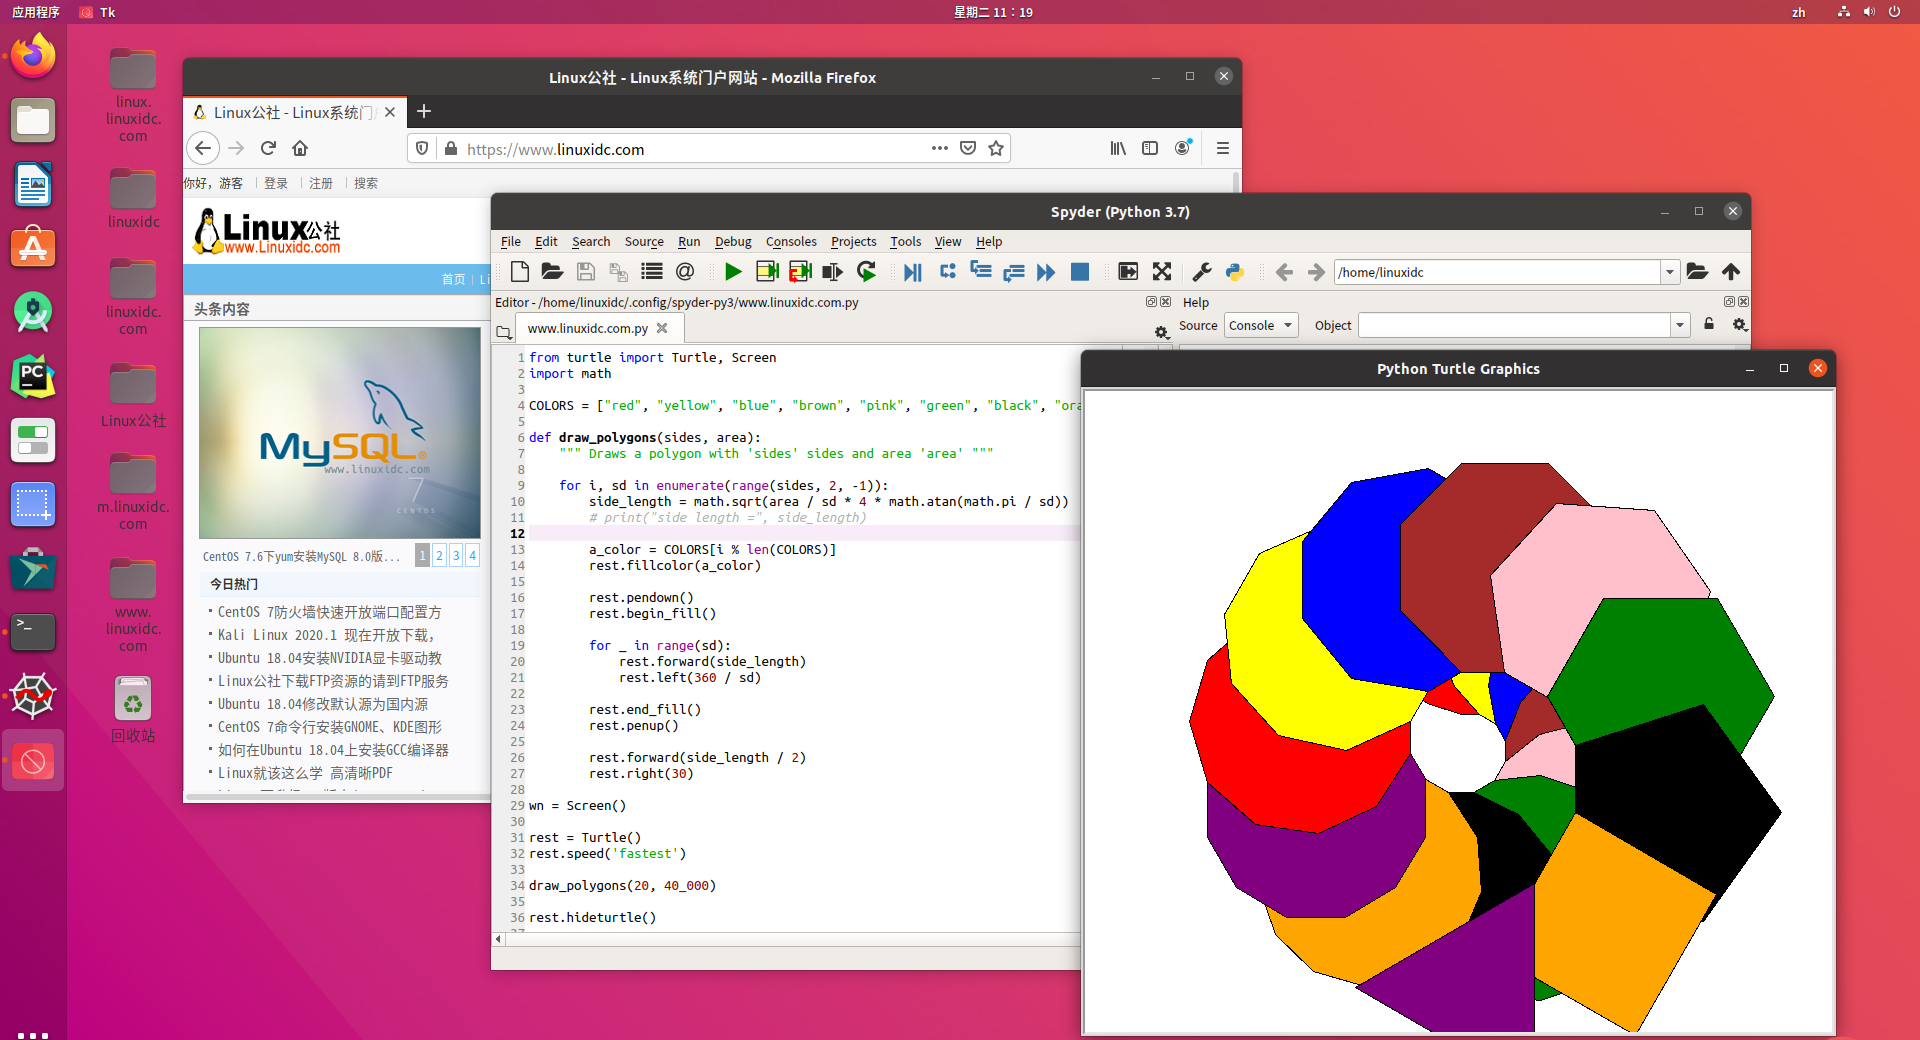
Task: Re-run last script in Spyder
Action: click(x=866, y=272)
